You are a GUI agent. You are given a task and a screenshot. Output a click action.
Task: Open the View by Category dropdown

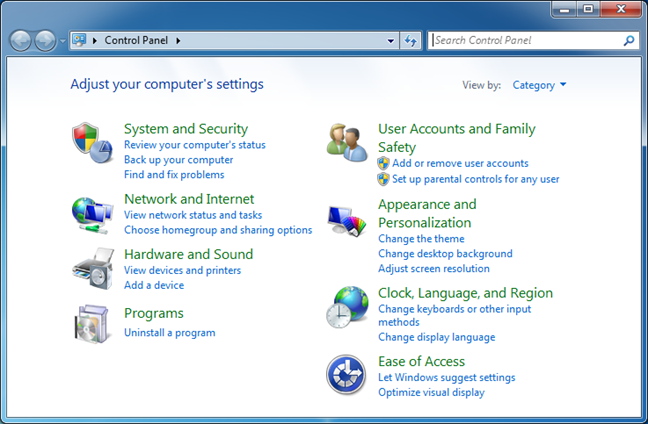(x=539, y=85)
